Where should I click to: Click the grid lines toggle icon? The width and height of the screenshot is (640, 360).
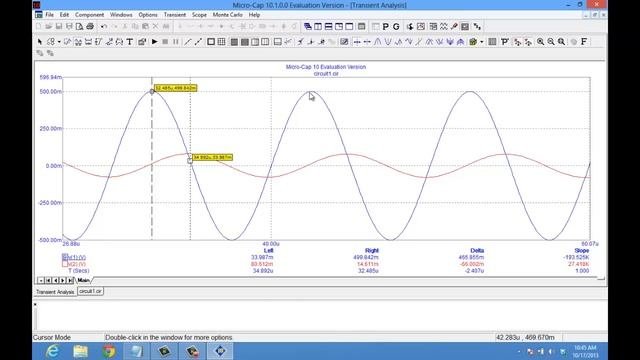point(221,42)
